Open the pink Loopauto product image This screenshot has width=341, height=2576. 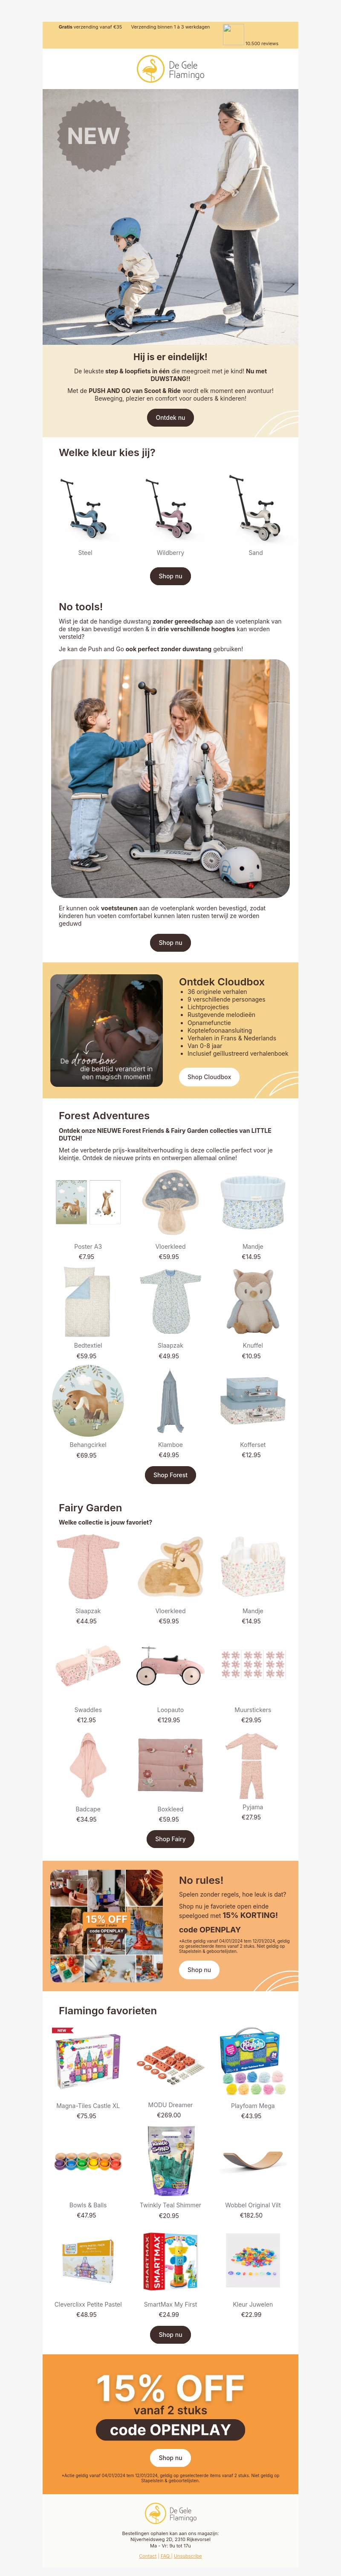coord(170,1666)
